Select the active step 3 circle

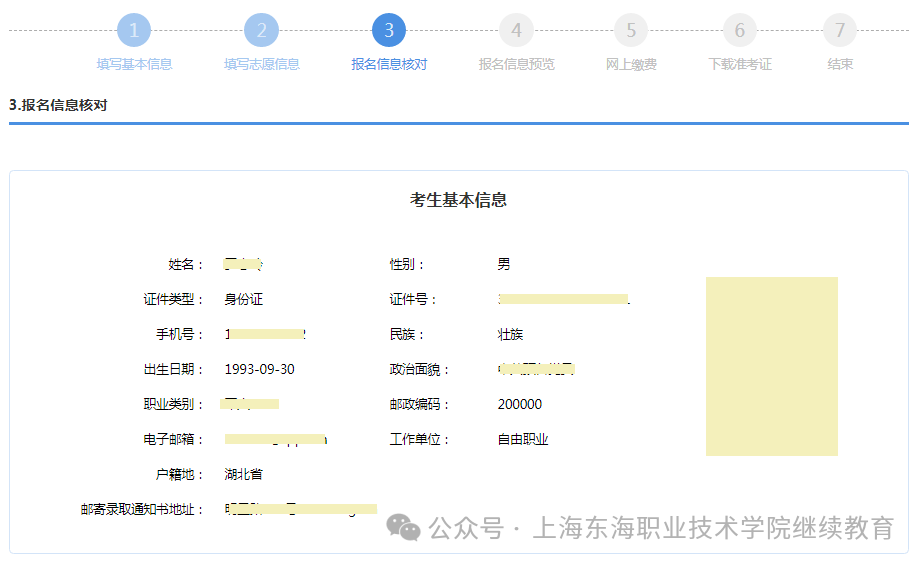tap(389, 30)
